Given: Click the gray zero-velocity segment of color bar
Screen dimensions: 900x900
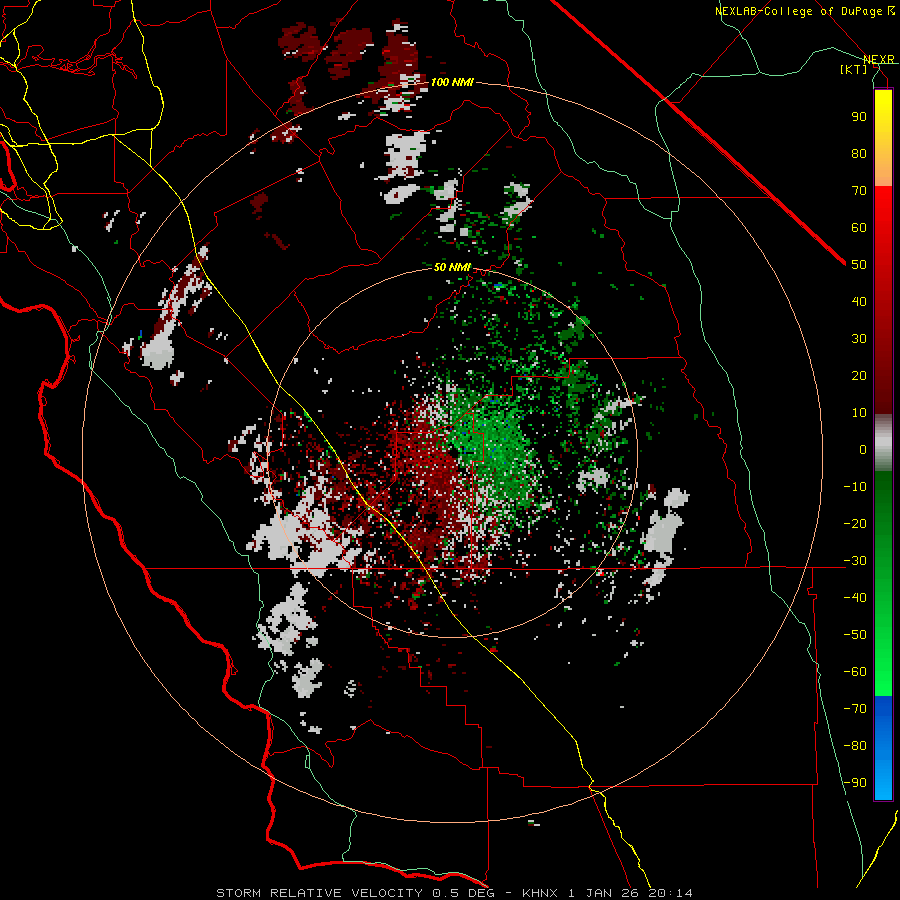Looking at the screenshot, I should coord(883,443).
